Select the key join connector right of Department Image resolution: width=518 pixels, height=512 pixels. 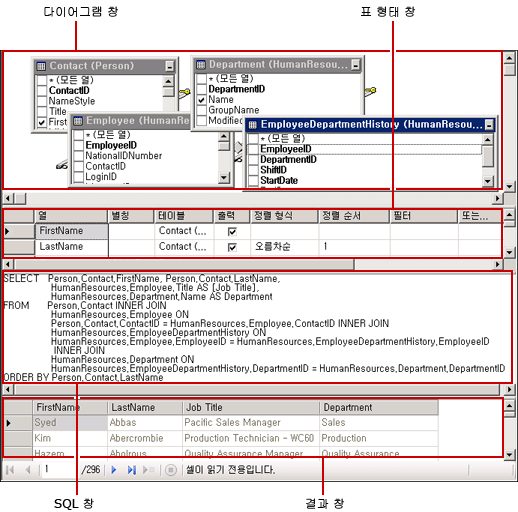click(370, 91)
